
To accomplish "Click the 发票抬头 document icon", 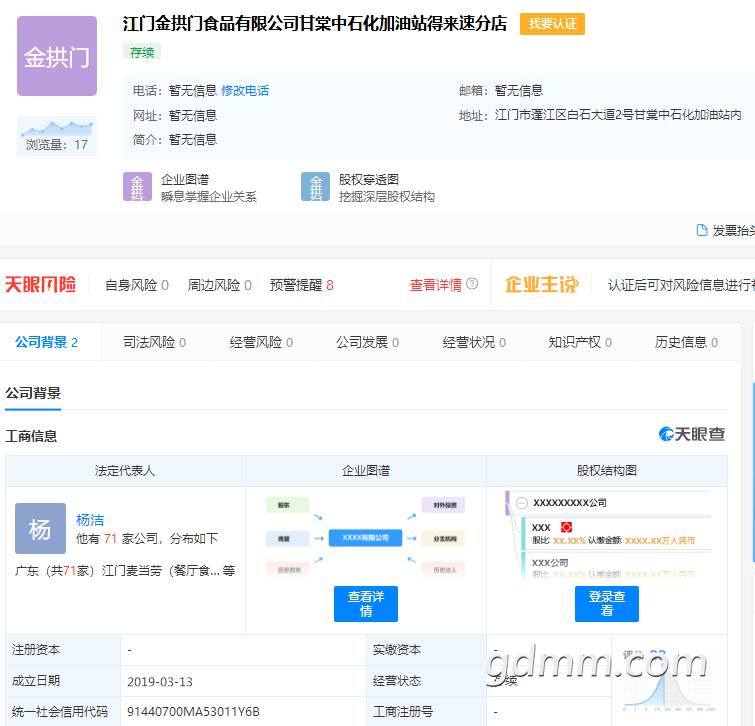I will click(702, 230).
